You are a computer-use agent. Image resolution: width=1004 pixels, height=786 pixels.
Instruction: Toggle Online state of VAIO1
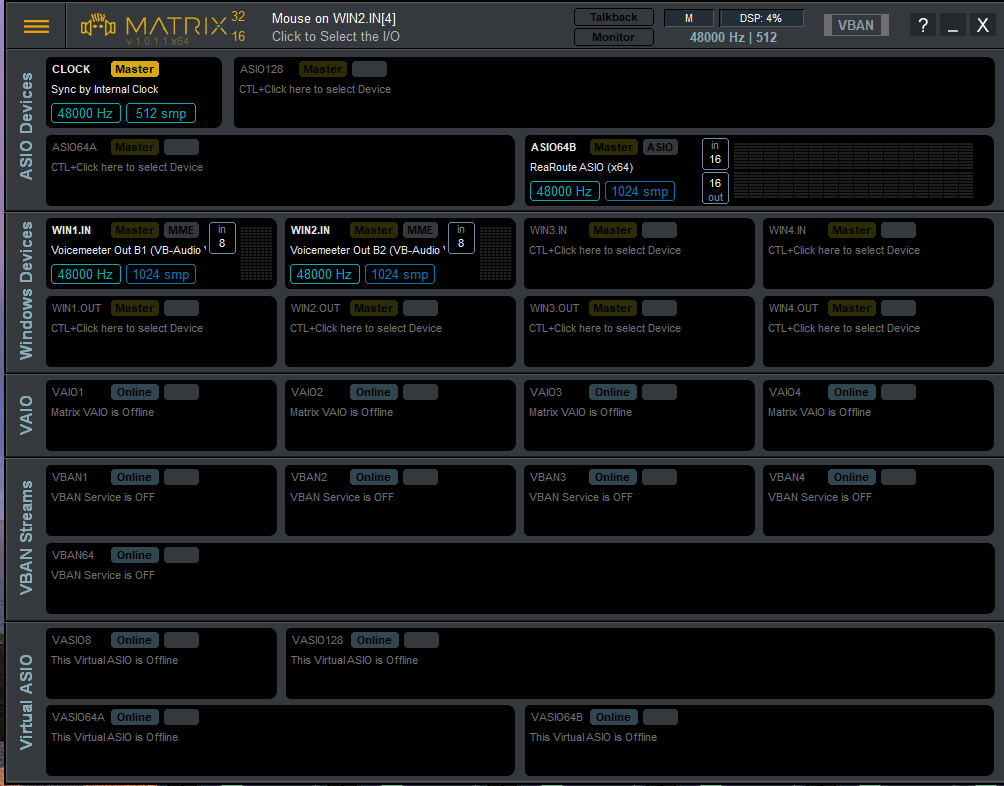click(134, 392)
